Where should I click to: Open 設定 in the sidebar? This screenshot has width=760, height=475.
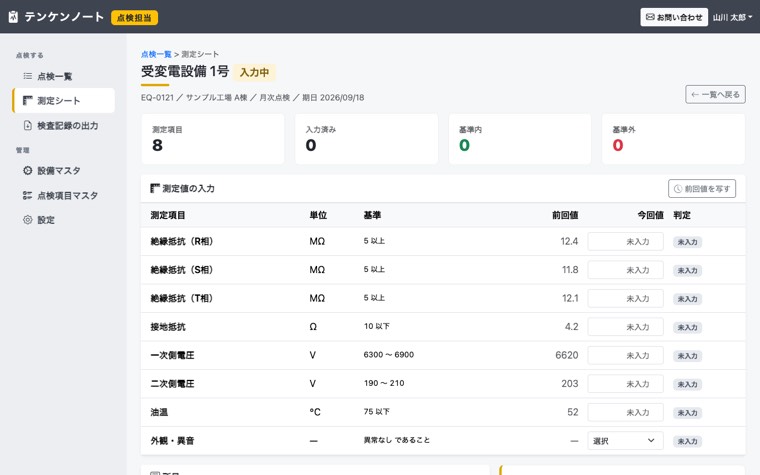[x=64, y=220]
